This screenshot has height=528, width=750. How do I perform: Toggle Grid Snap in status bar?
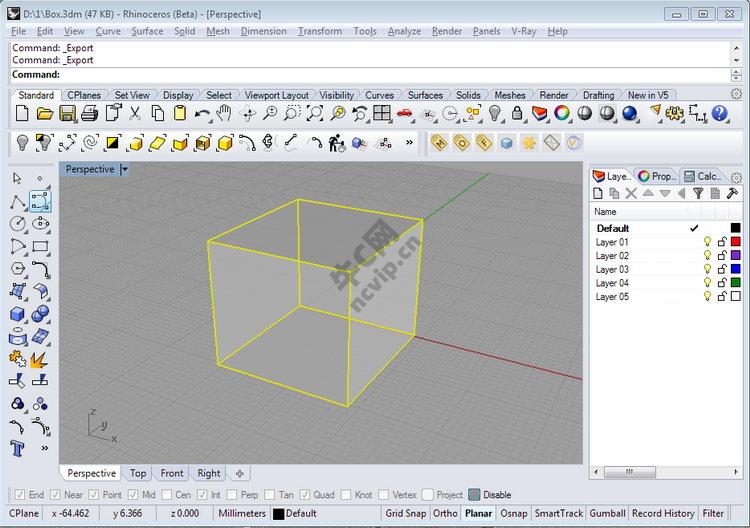(406, 514)
